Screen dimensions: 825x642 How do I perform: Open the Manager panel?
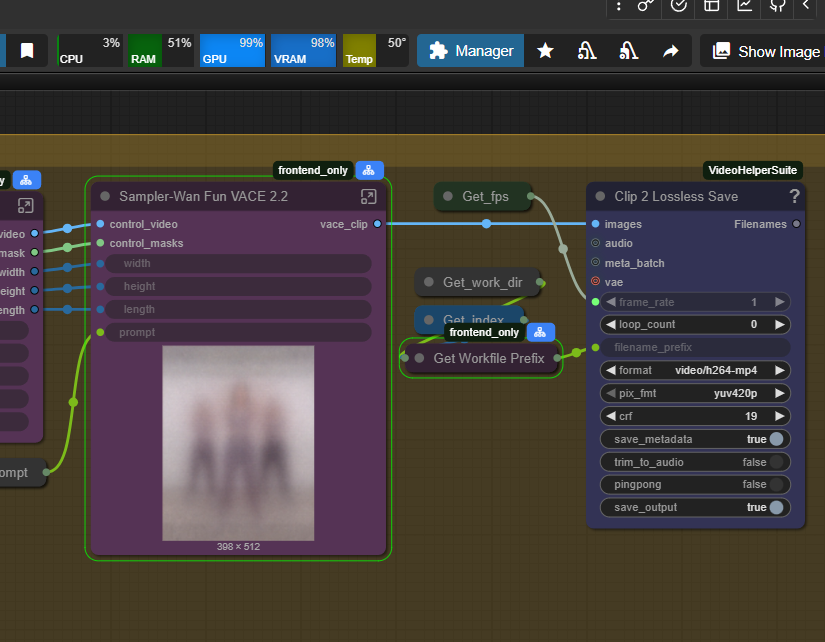(470, 51)
